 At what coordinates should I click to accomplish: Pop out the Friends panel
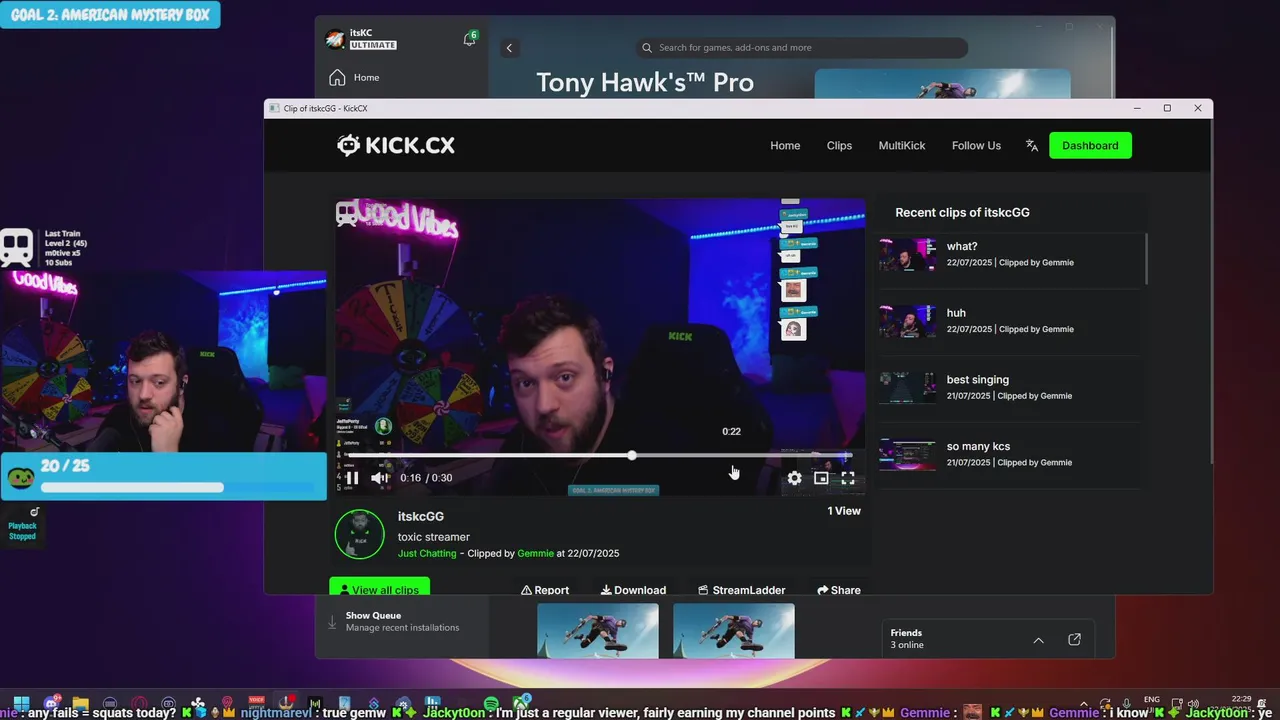point(1074,640)
